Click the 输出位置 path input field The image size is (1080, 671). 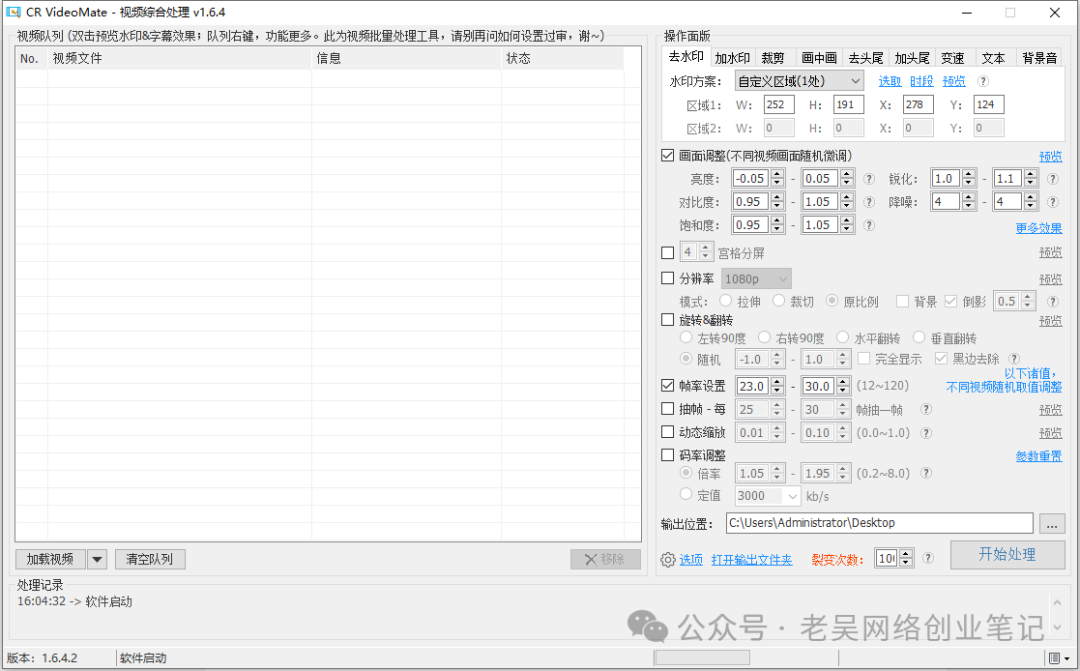(878, 523)
